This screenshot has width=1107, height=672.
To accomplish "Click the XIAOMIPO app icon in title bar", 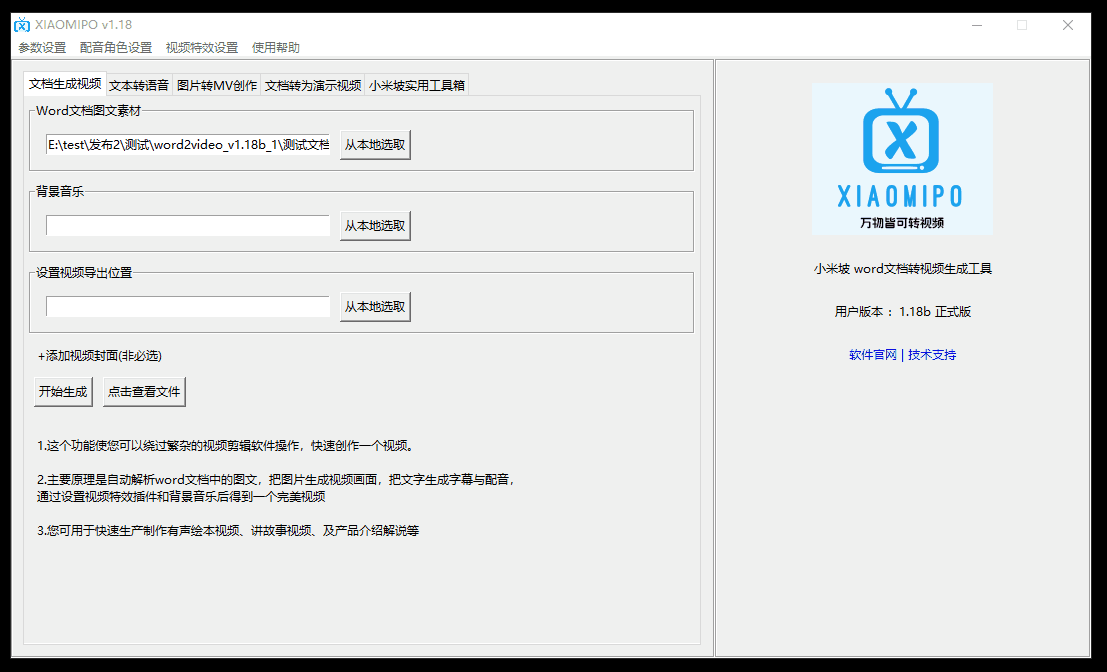I will coord(22,25).
